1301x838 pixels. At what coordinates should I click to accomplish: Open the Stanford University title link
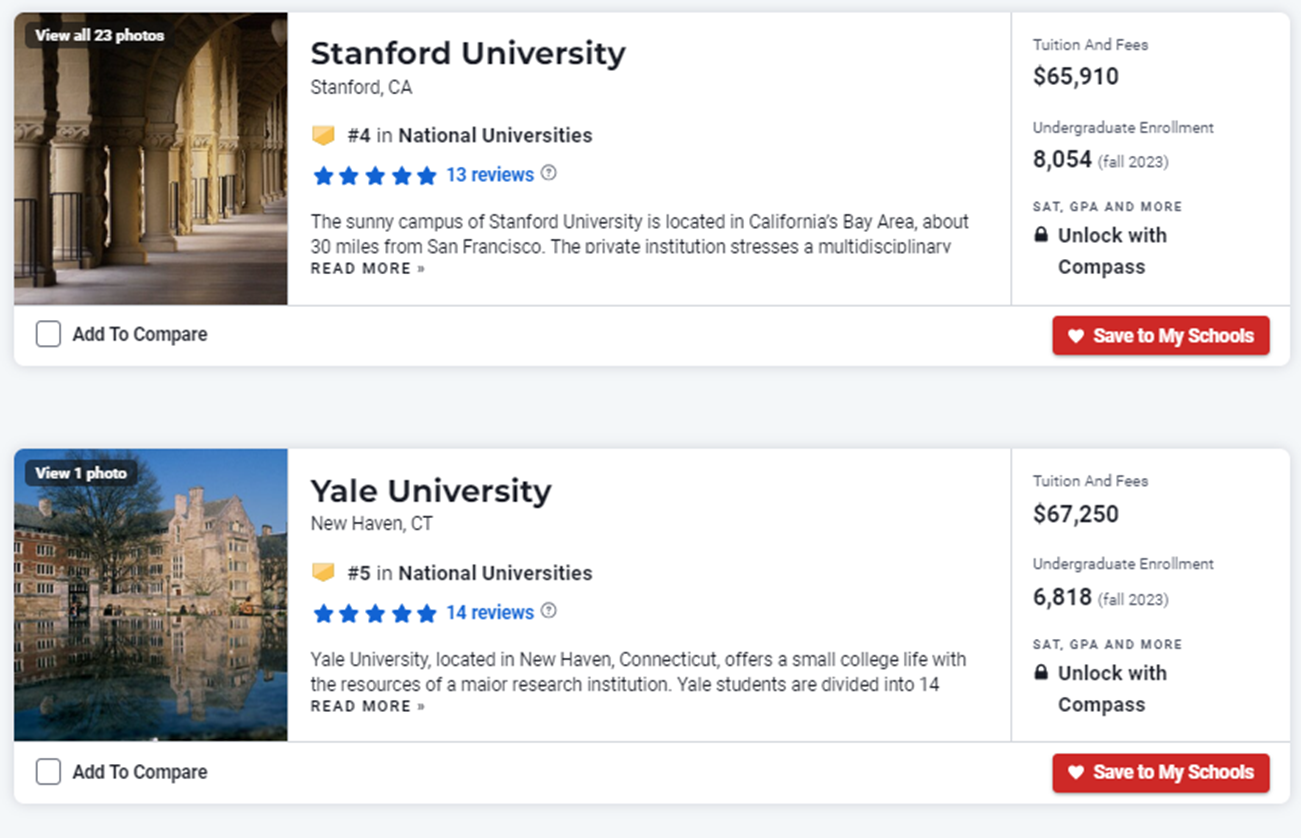pyautogui.click(x=467, y=53)
